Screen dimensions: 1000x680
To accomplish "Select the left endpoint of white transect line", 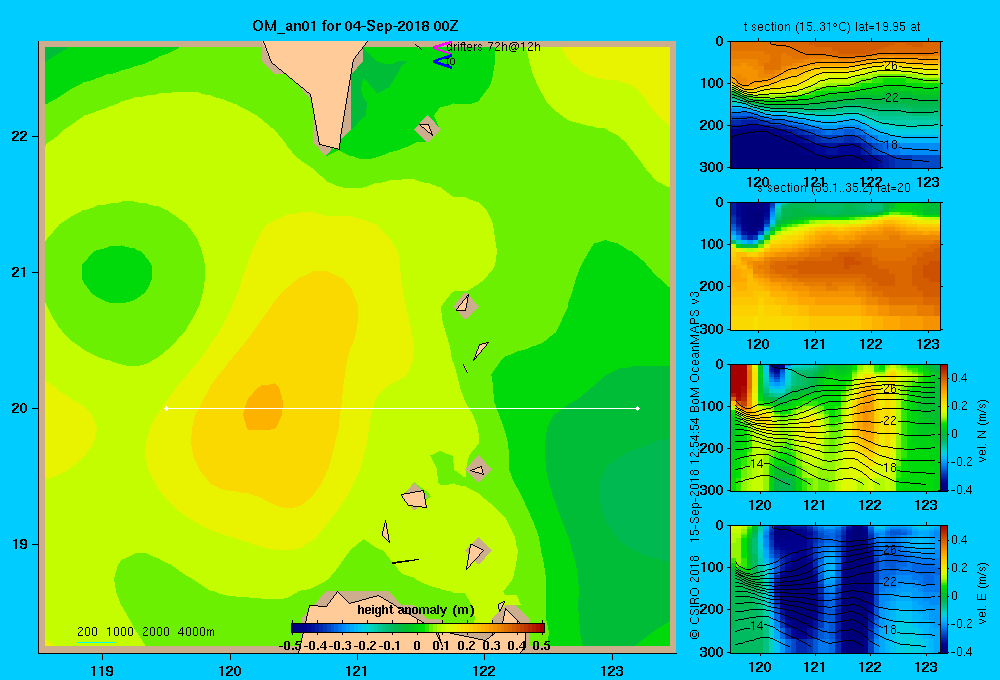I will click(x=166, y=408).
